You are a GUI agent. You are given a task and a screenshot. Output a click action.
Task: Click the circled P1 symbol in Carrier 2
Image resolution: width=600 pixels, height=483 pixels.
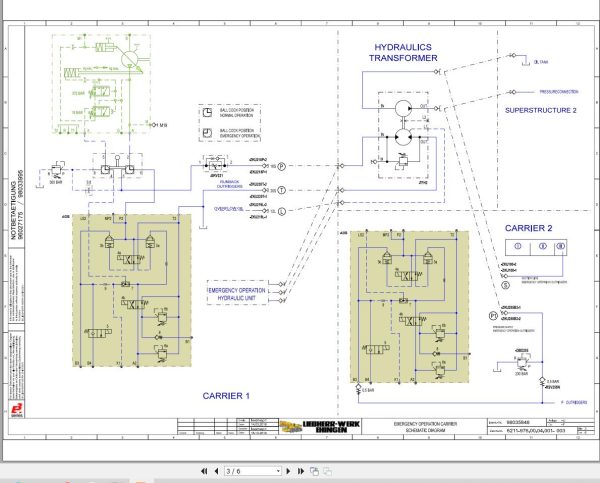[494, 316]
